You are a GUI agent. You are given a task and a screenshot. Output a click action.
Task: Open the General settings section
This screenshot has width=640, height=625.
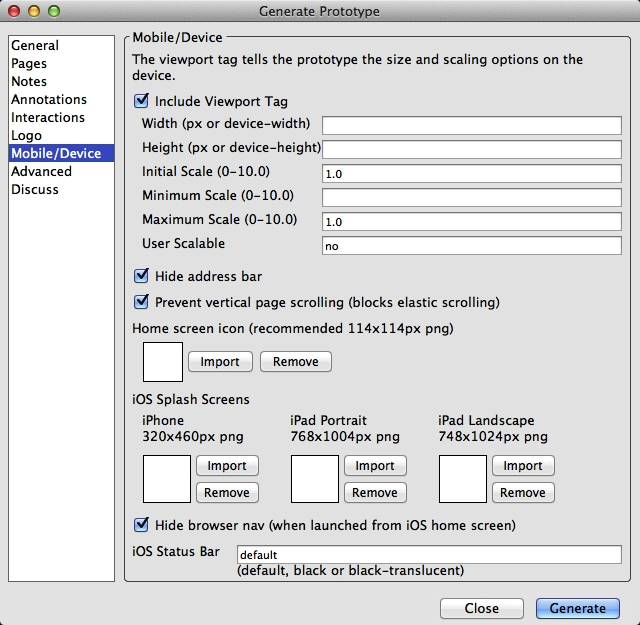[x=35, y=45]
